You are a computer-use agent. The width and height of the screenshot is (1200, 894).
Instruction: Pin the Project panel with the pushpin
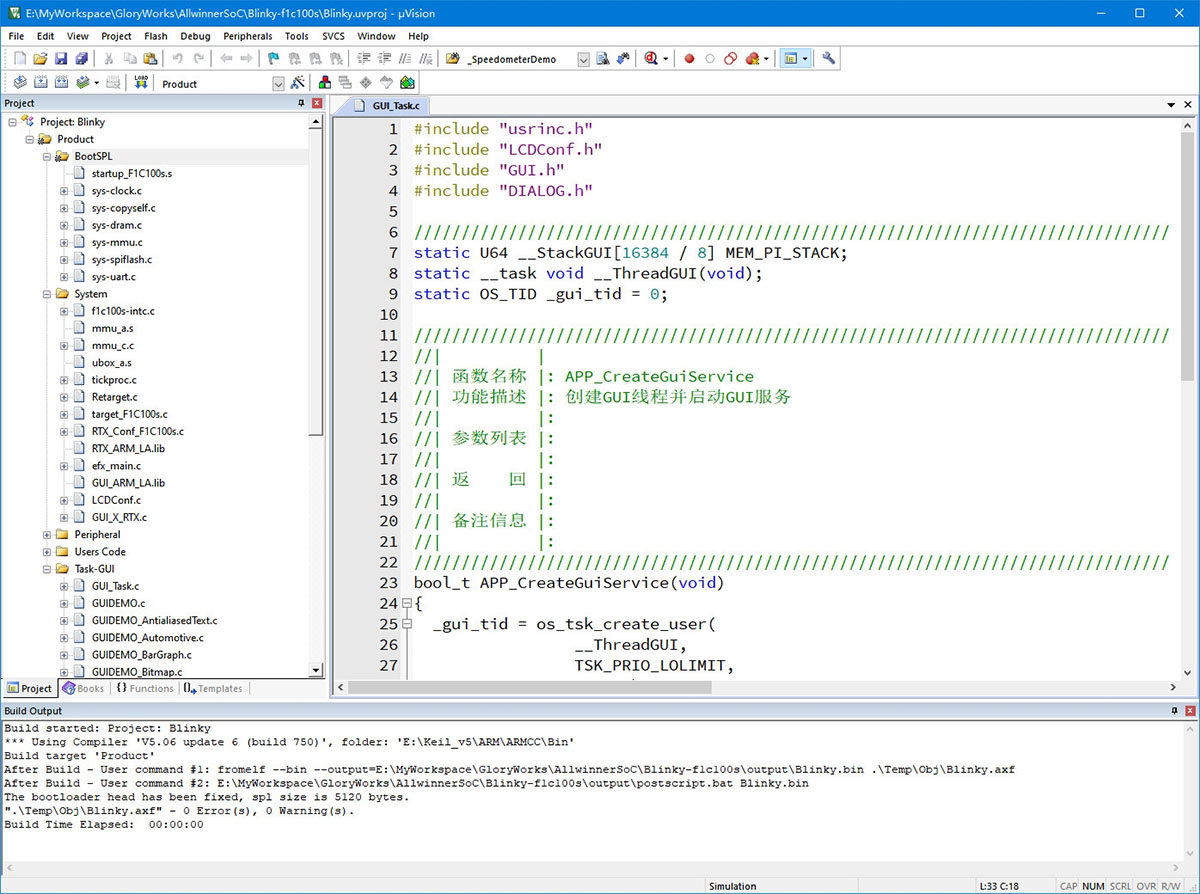pyautogui.click(x=301, y=103)
